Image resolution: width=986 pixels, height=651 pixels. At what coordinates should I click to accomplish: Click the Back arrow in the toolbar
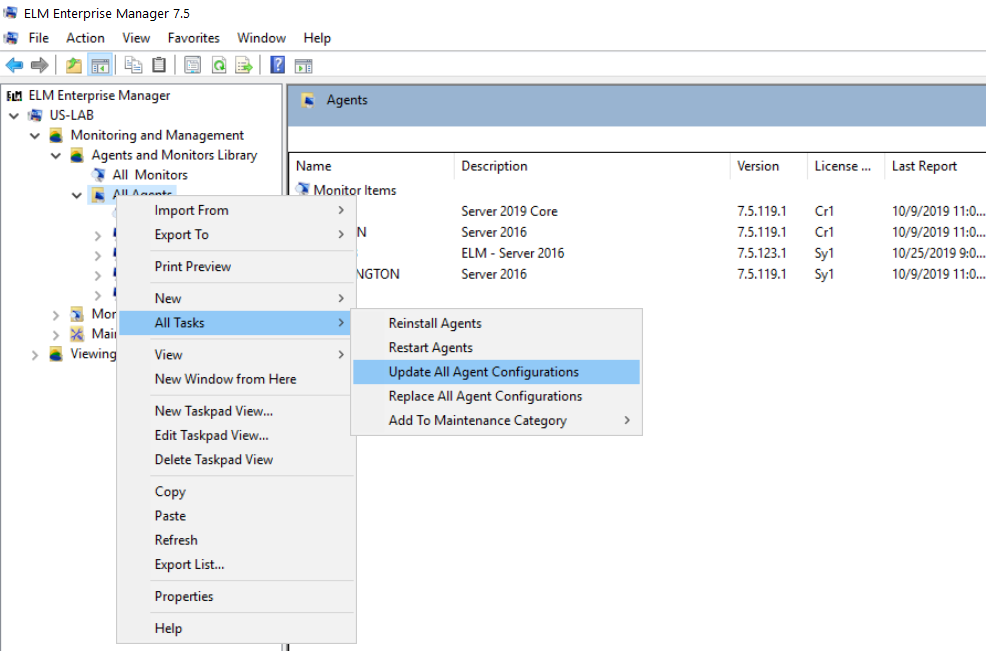[x=14, y=65]
